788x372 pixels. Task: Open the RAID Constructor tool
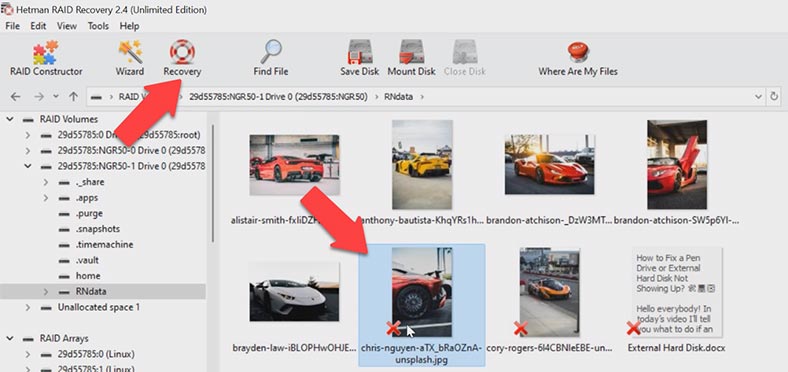(46, 58)
